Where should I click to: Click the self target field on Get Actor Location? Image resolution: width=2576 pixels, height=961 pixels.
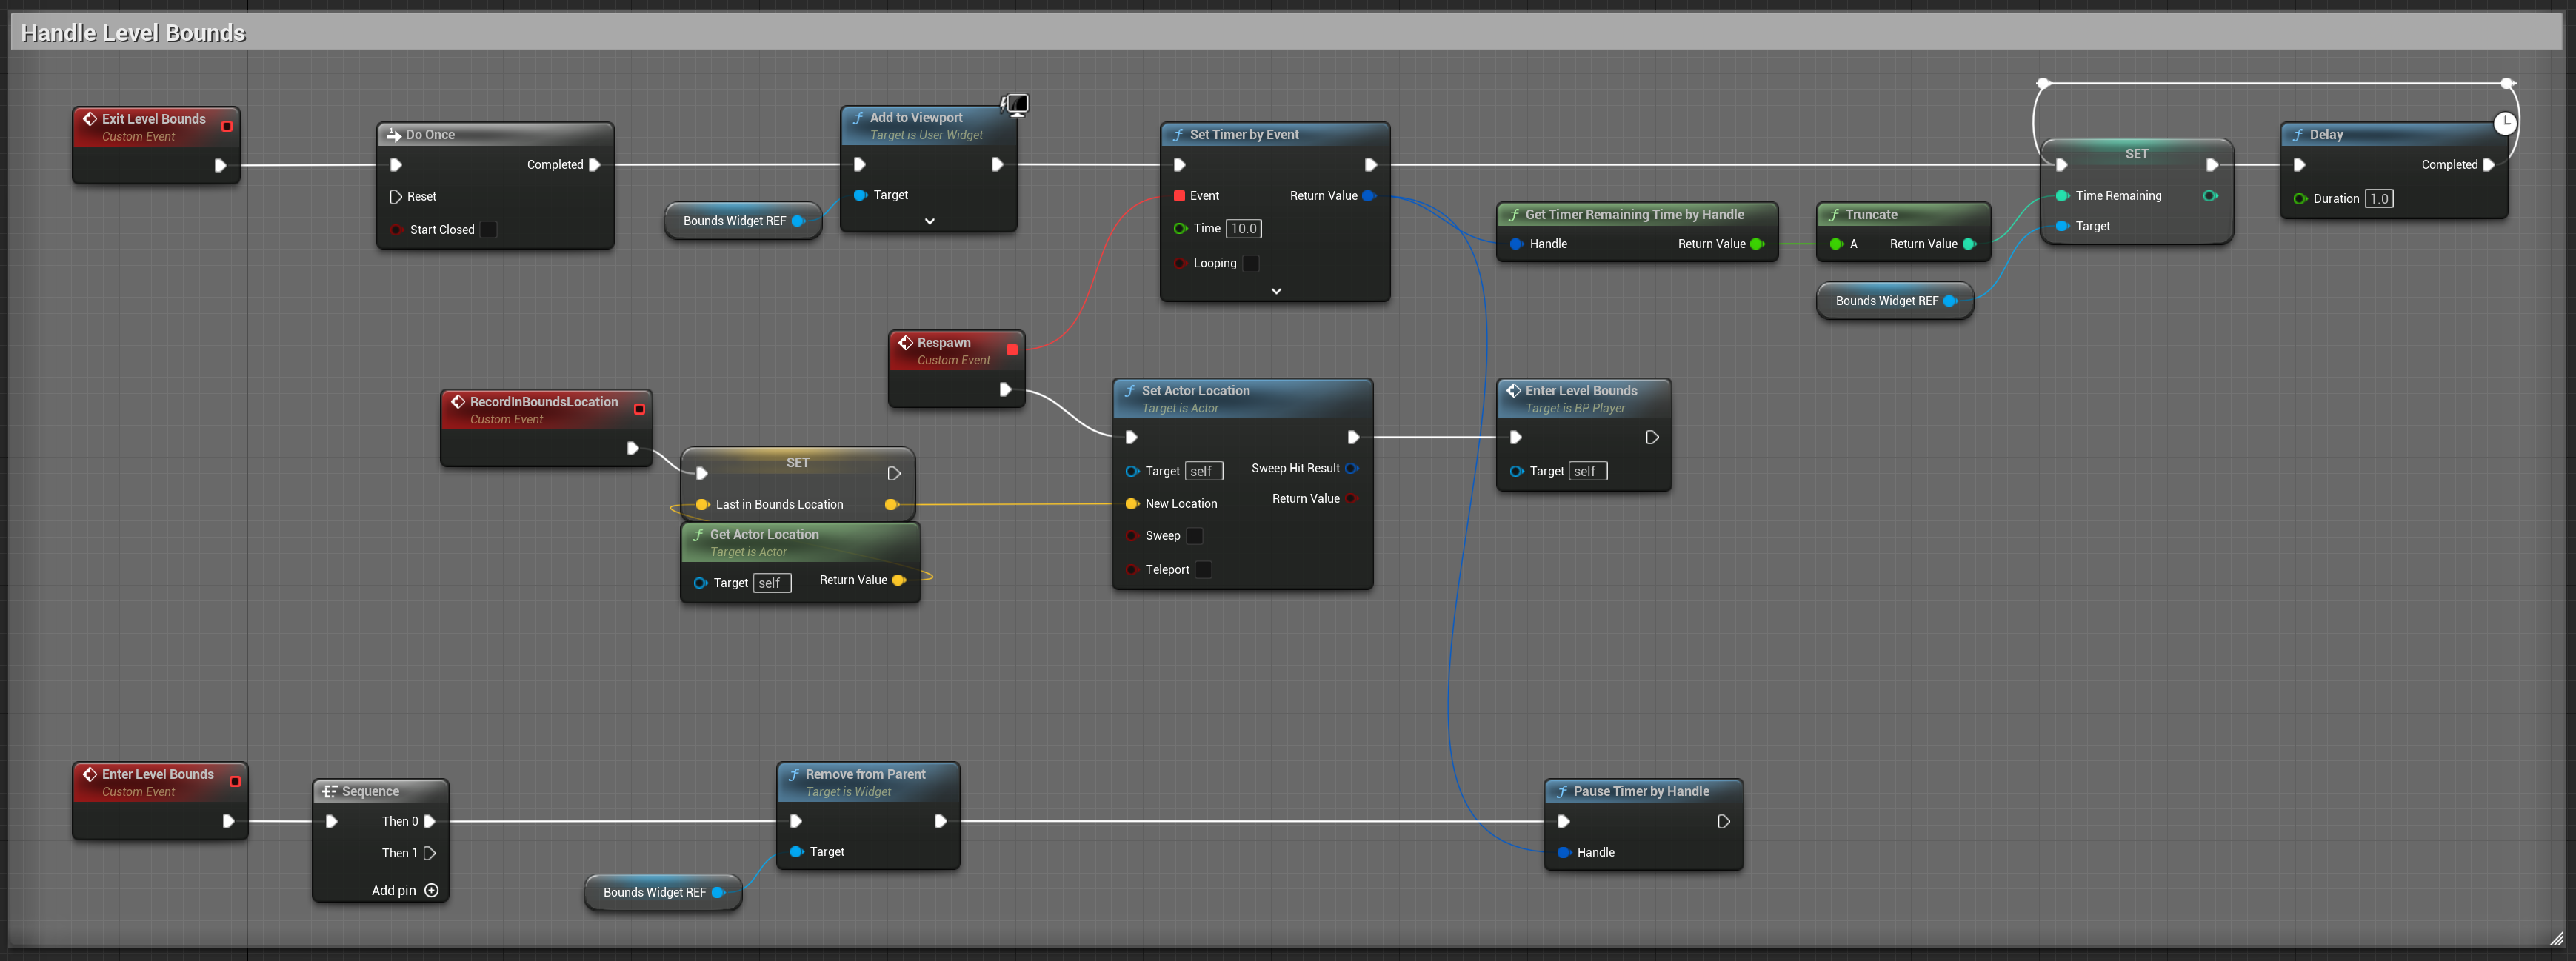[770, 583]
